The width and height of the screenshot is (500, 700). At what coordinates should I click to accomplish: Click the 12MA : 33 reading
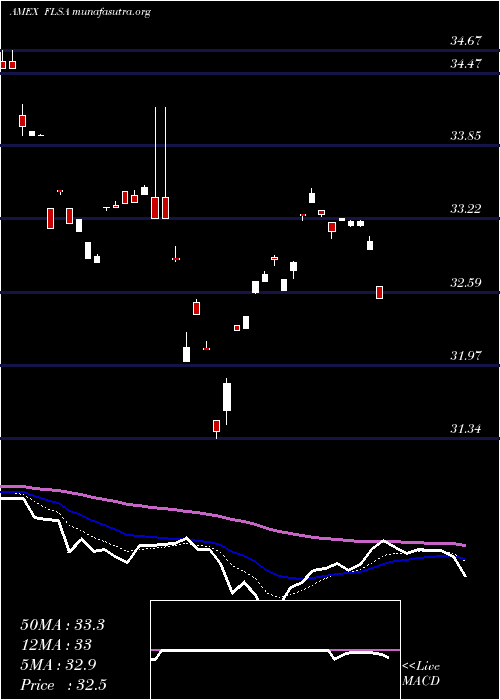pyautogui.click(x=56, y=645)
